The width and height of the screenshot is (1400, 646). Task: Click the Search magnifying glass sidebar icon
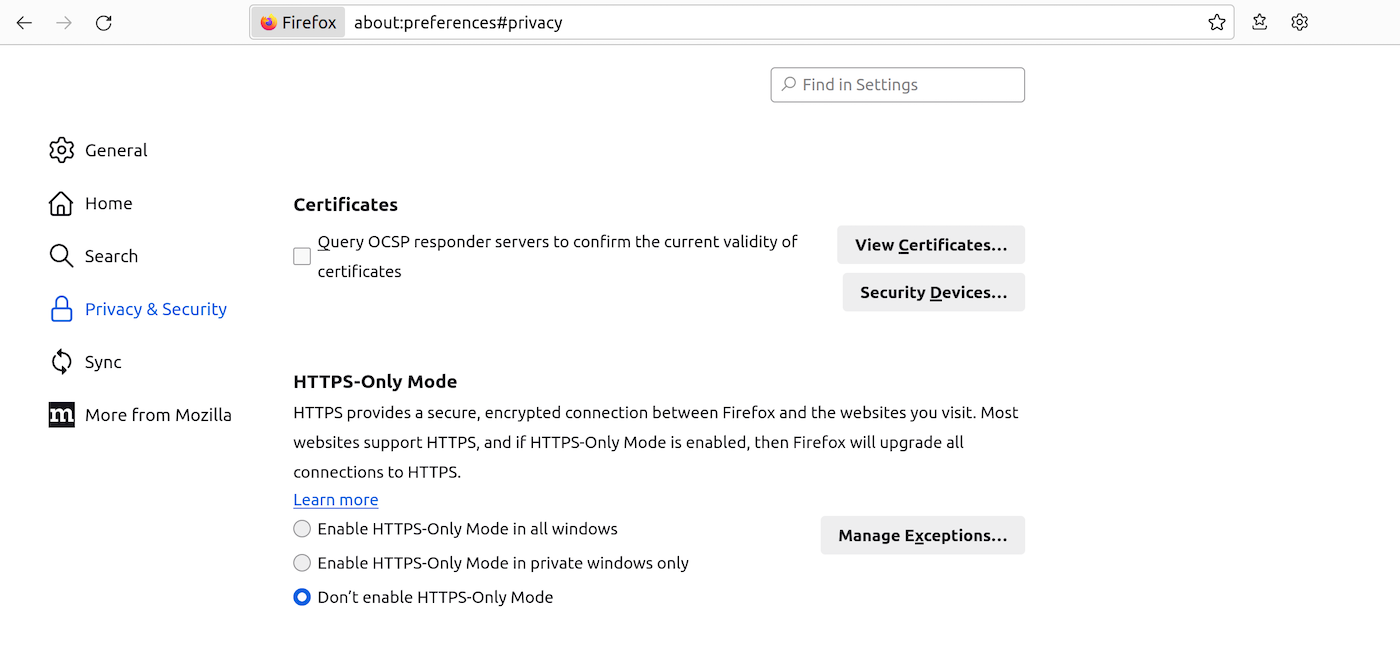(61, 256)
